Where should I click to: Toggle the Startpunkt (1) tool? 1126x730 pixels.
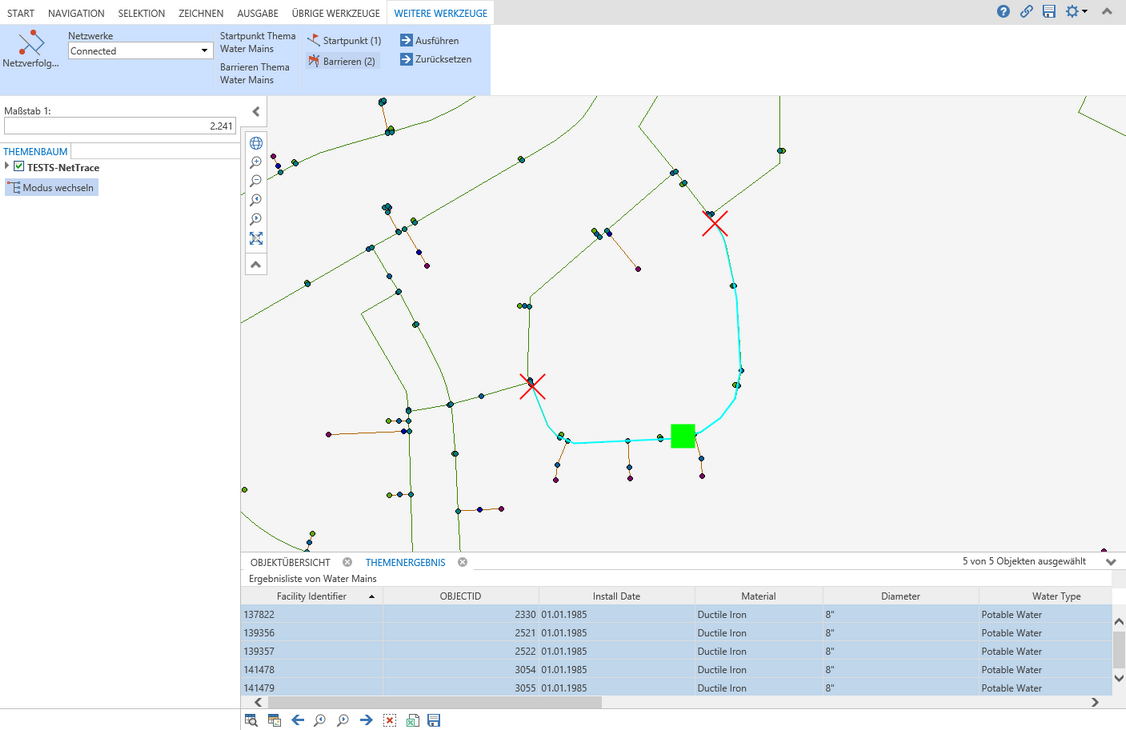point(344,41)
